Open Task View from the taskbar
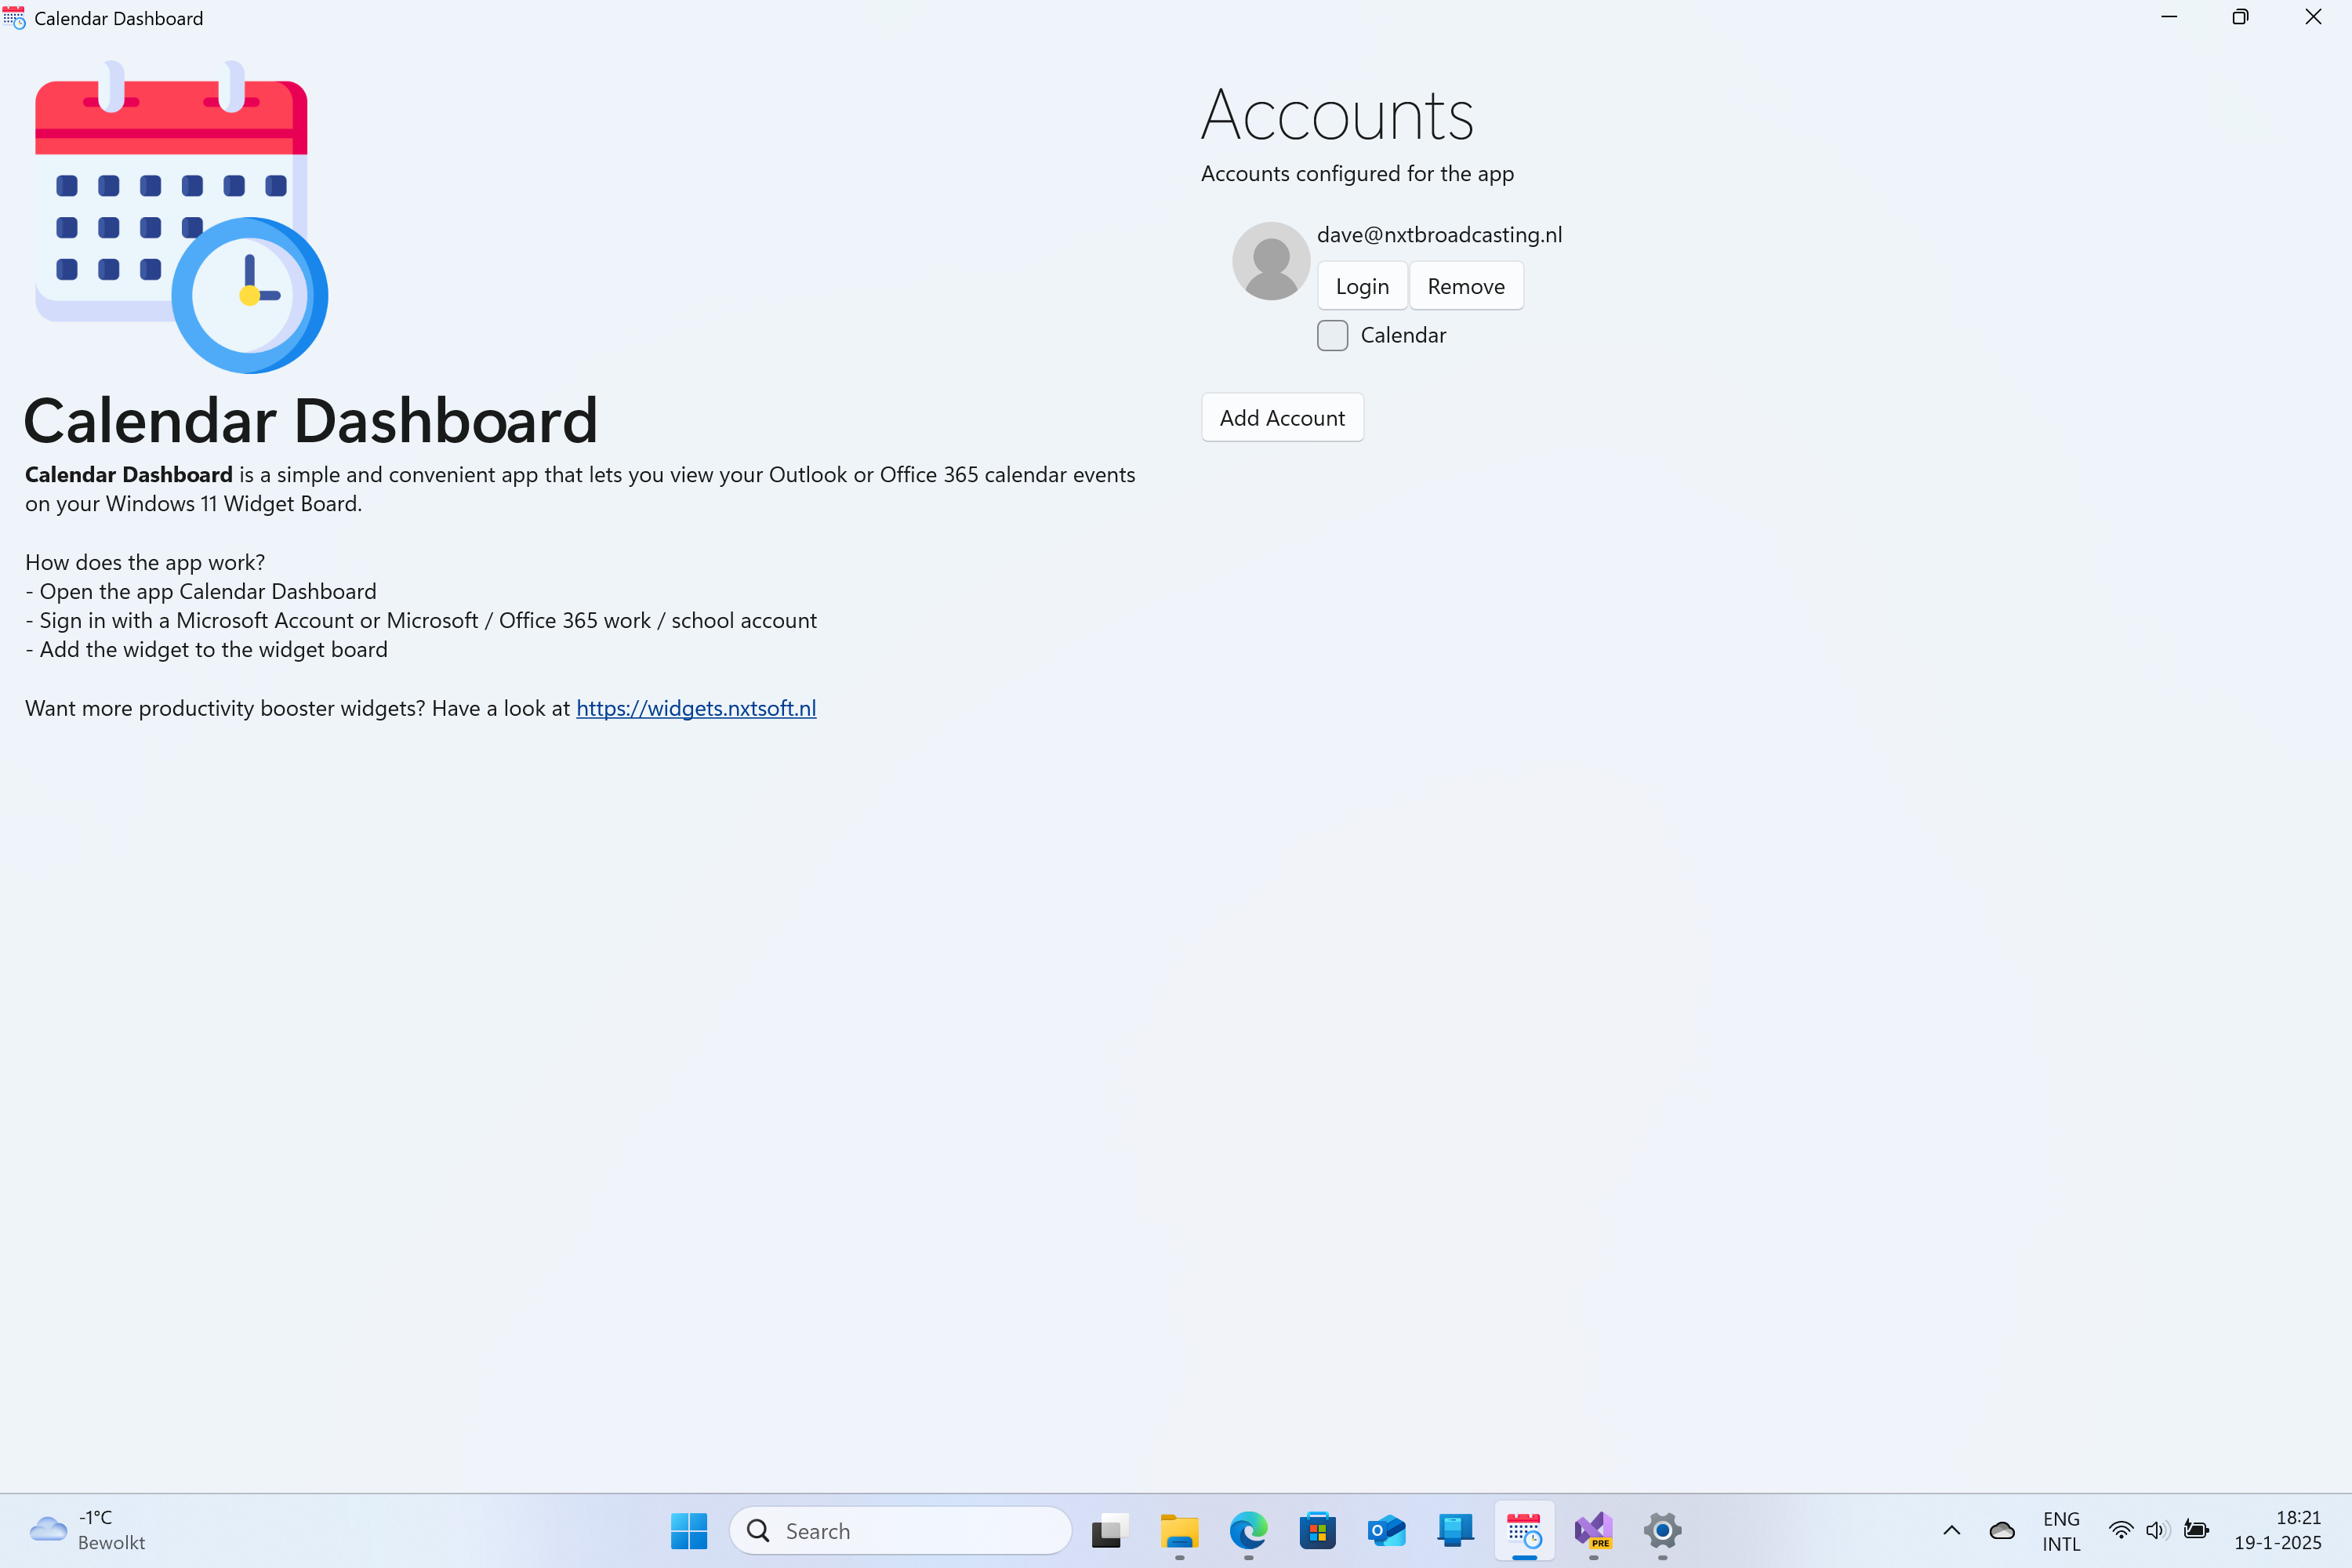The image size is (2352, 1568). [x=1110, y=1530]
